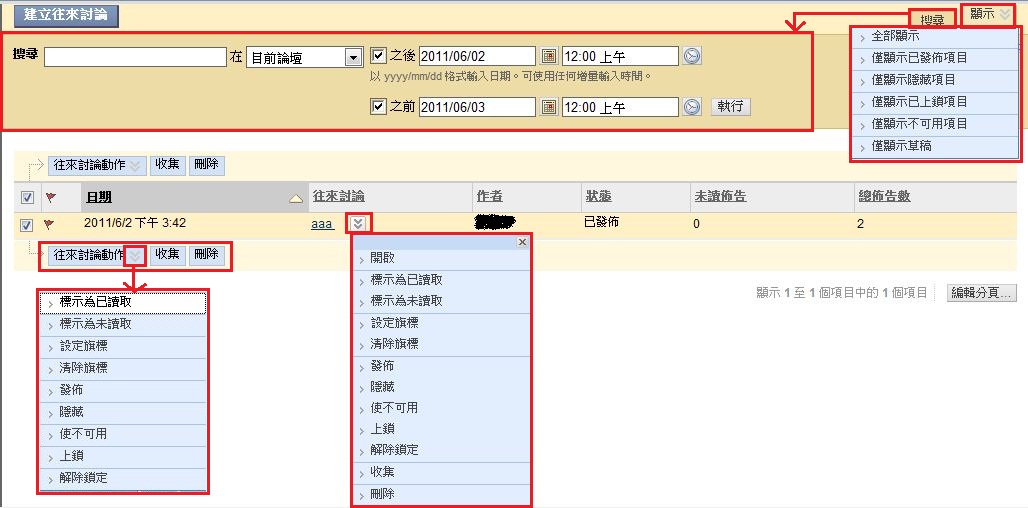Toggle the 之前 date filter checkbox

(x=378, y=106)
